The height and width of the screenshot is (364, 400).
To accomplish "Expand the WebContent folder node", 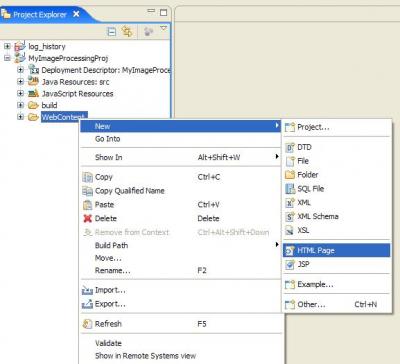I will 20,117.
